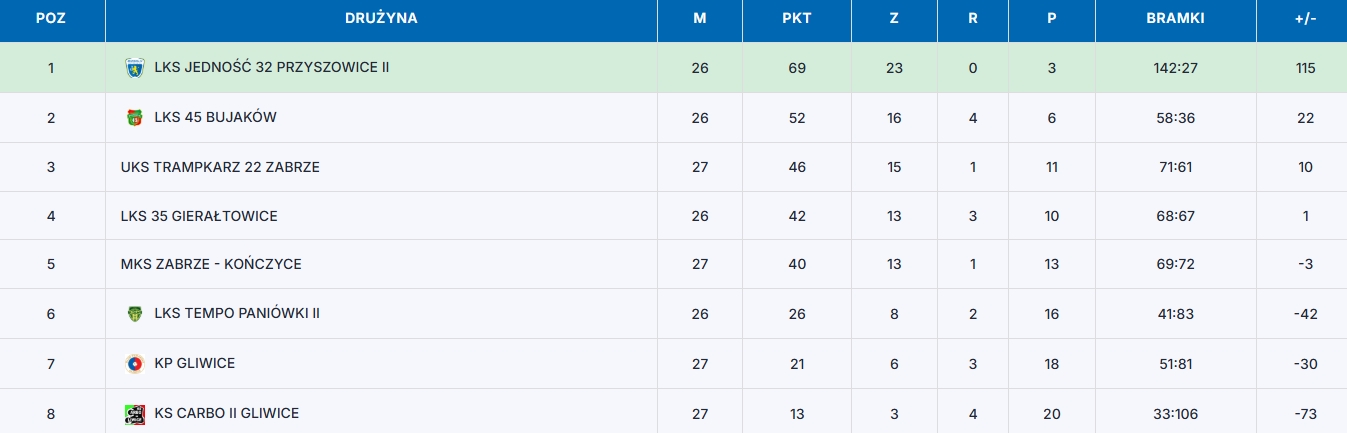
Task: Click the KP Gliwice team name
Action: coord(195,363)
